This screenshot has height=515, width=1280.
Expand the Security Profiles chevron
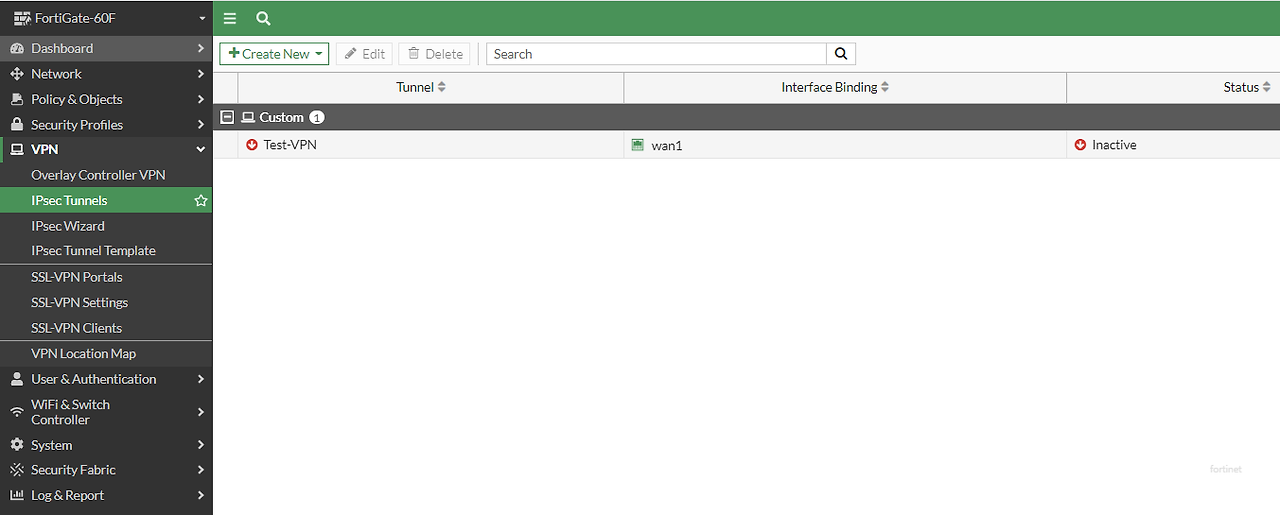coord(201,125)
